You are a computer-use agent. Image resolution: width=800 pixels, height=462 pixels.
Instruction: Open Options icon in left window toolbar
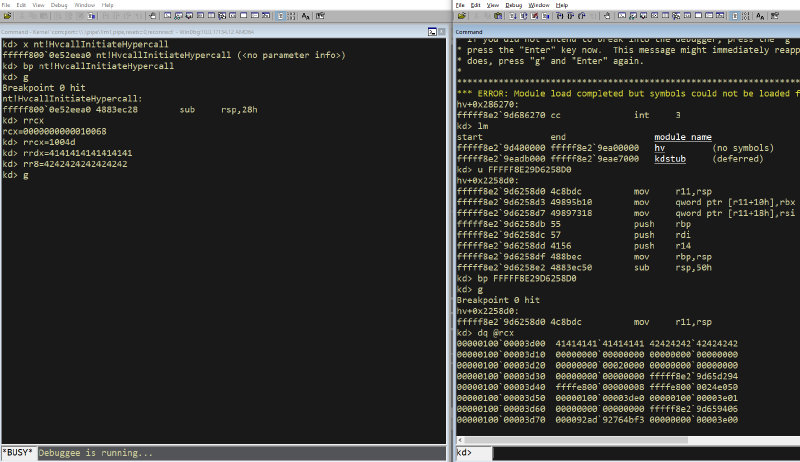pos(320,17)
